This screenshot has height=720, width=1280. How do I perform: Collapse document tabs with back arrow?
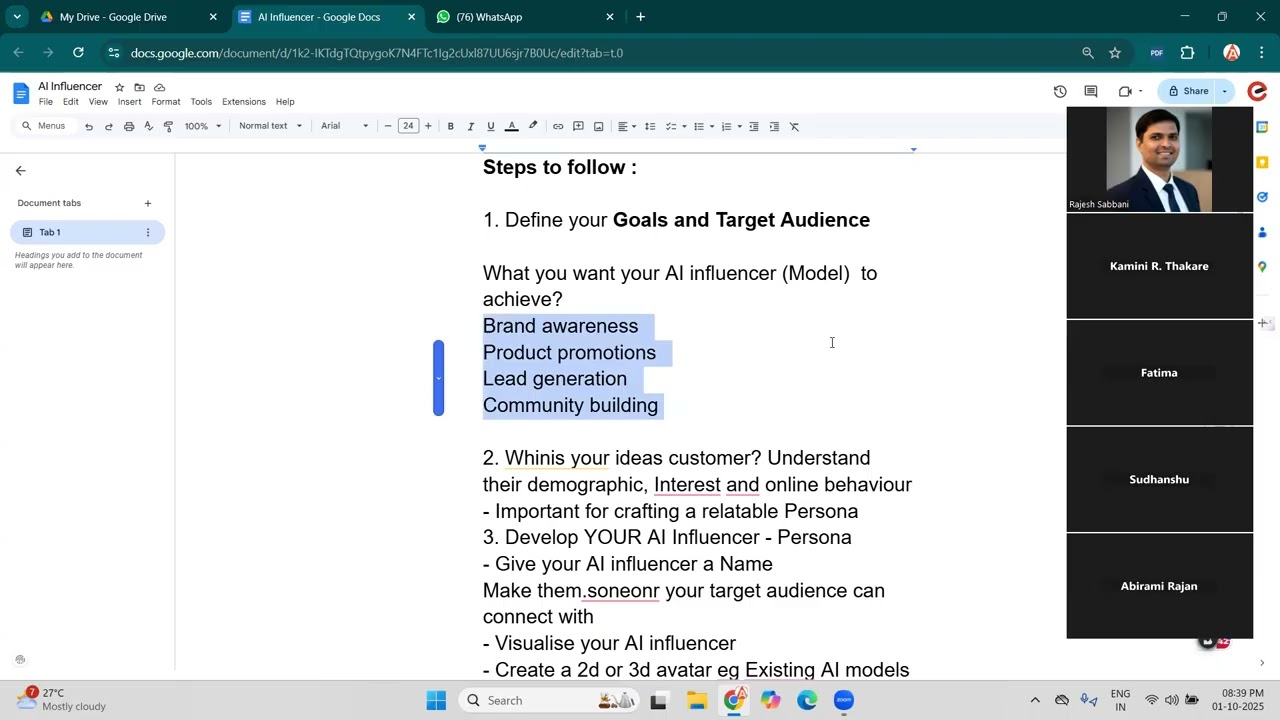tap(20, 171)
